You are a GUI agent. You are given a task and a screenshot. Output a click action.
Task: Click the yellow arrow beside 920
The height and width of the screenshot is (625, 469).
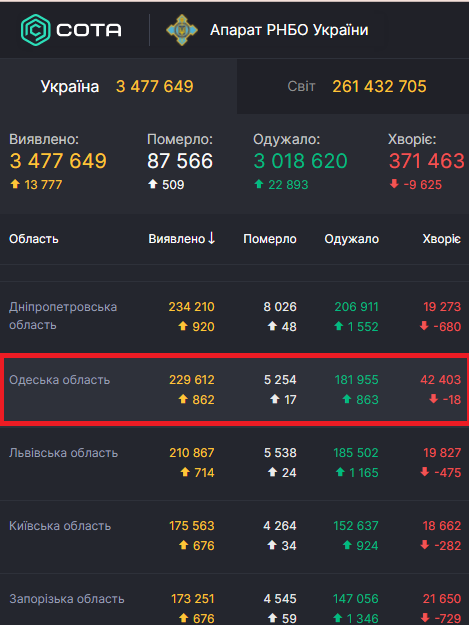(183, 326)
